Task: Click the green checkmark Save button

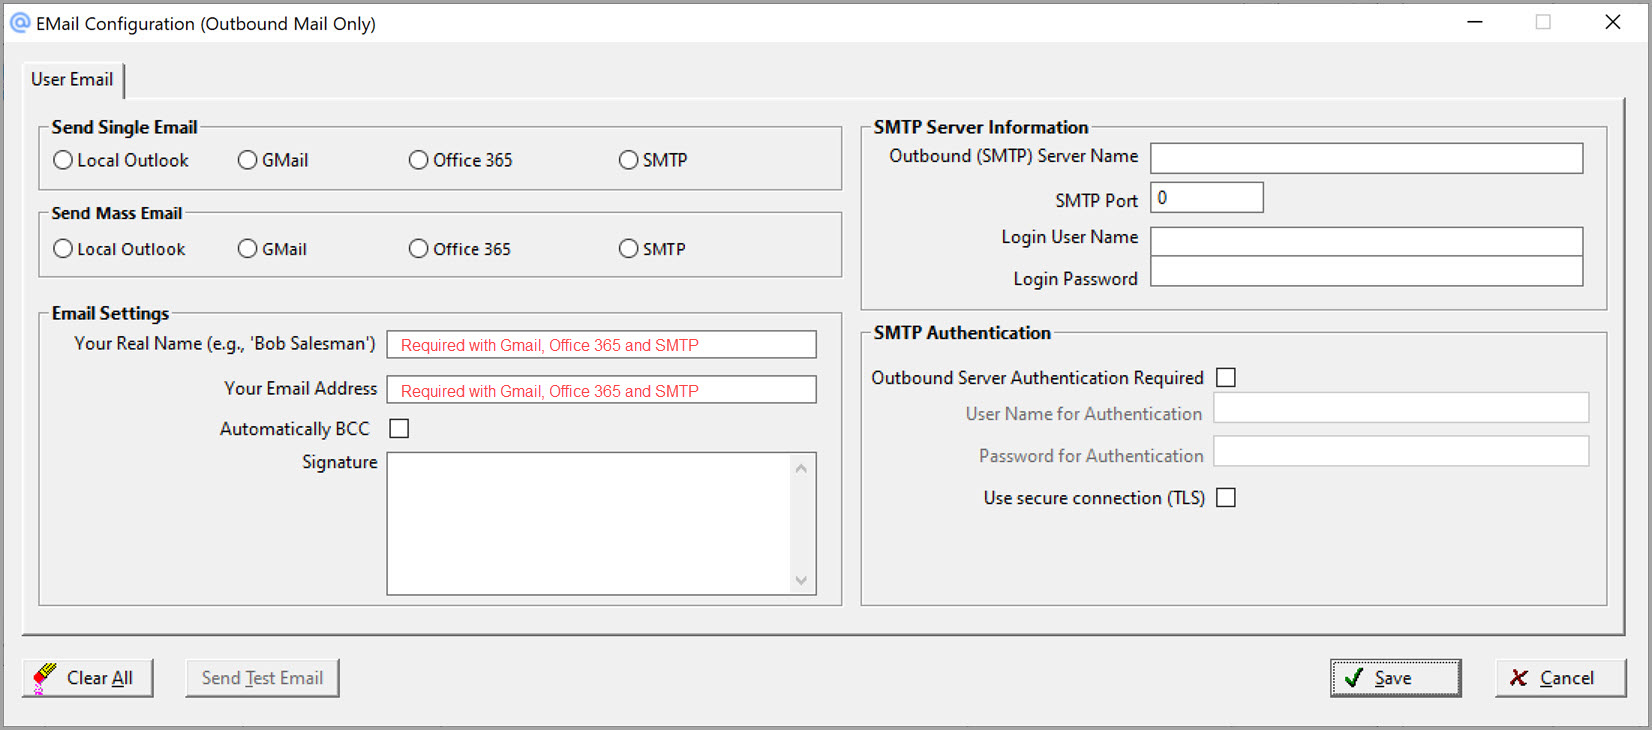Action: 1394,678
